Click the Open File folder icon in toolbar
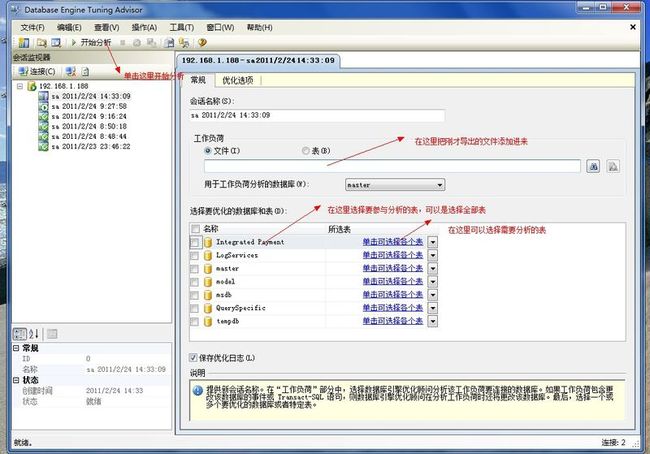650x454 pixels. (41, 42)
